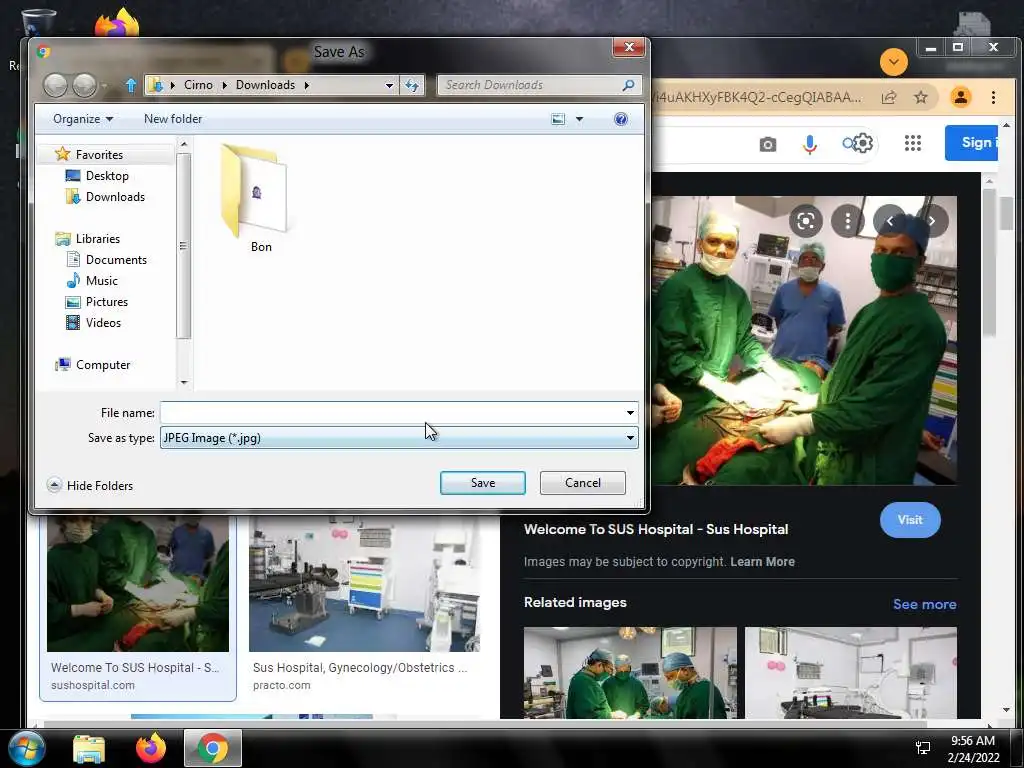Open Chrome profile avatar icon
The width and height of the screenshot is (1024, 768).
(x=961, y=97)
